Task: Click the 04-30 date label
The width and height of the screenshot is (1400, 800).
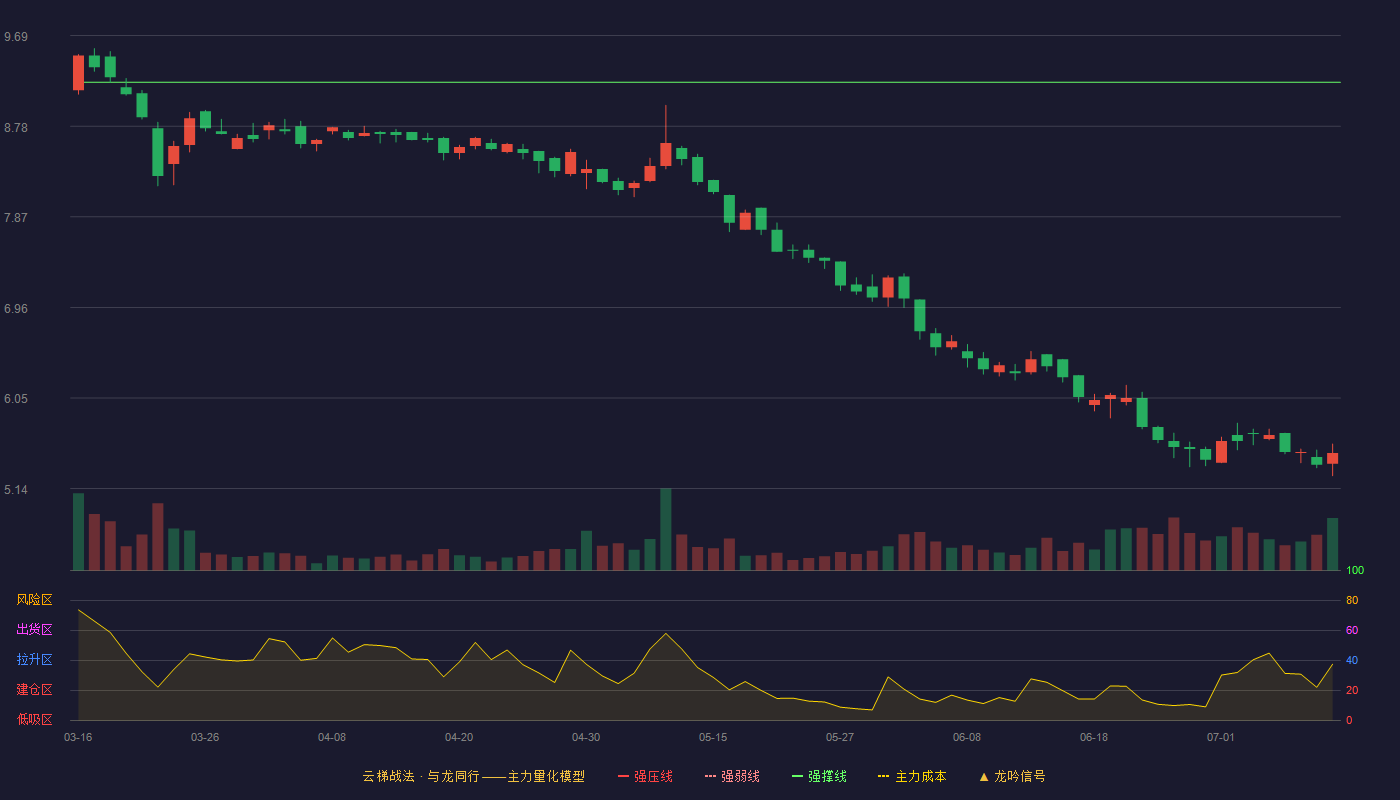Action: (x=586, y=737)
